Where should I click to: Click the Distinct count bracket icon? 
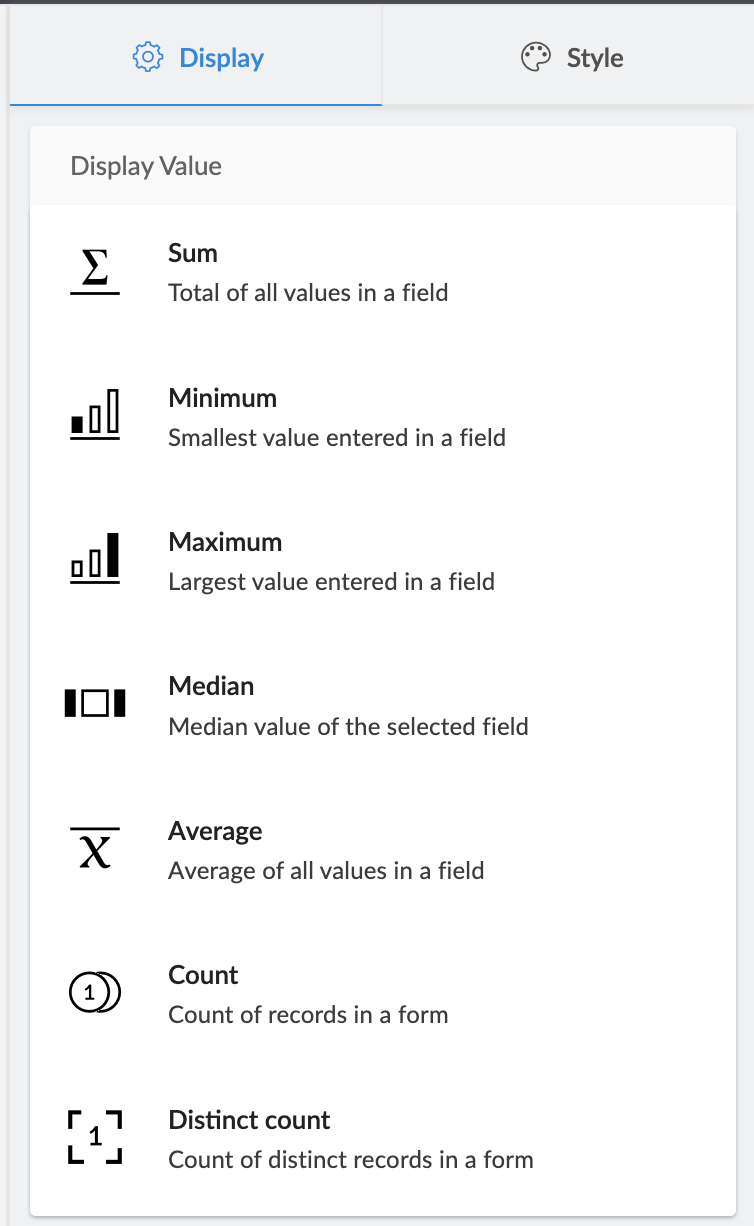[95, 1138]
